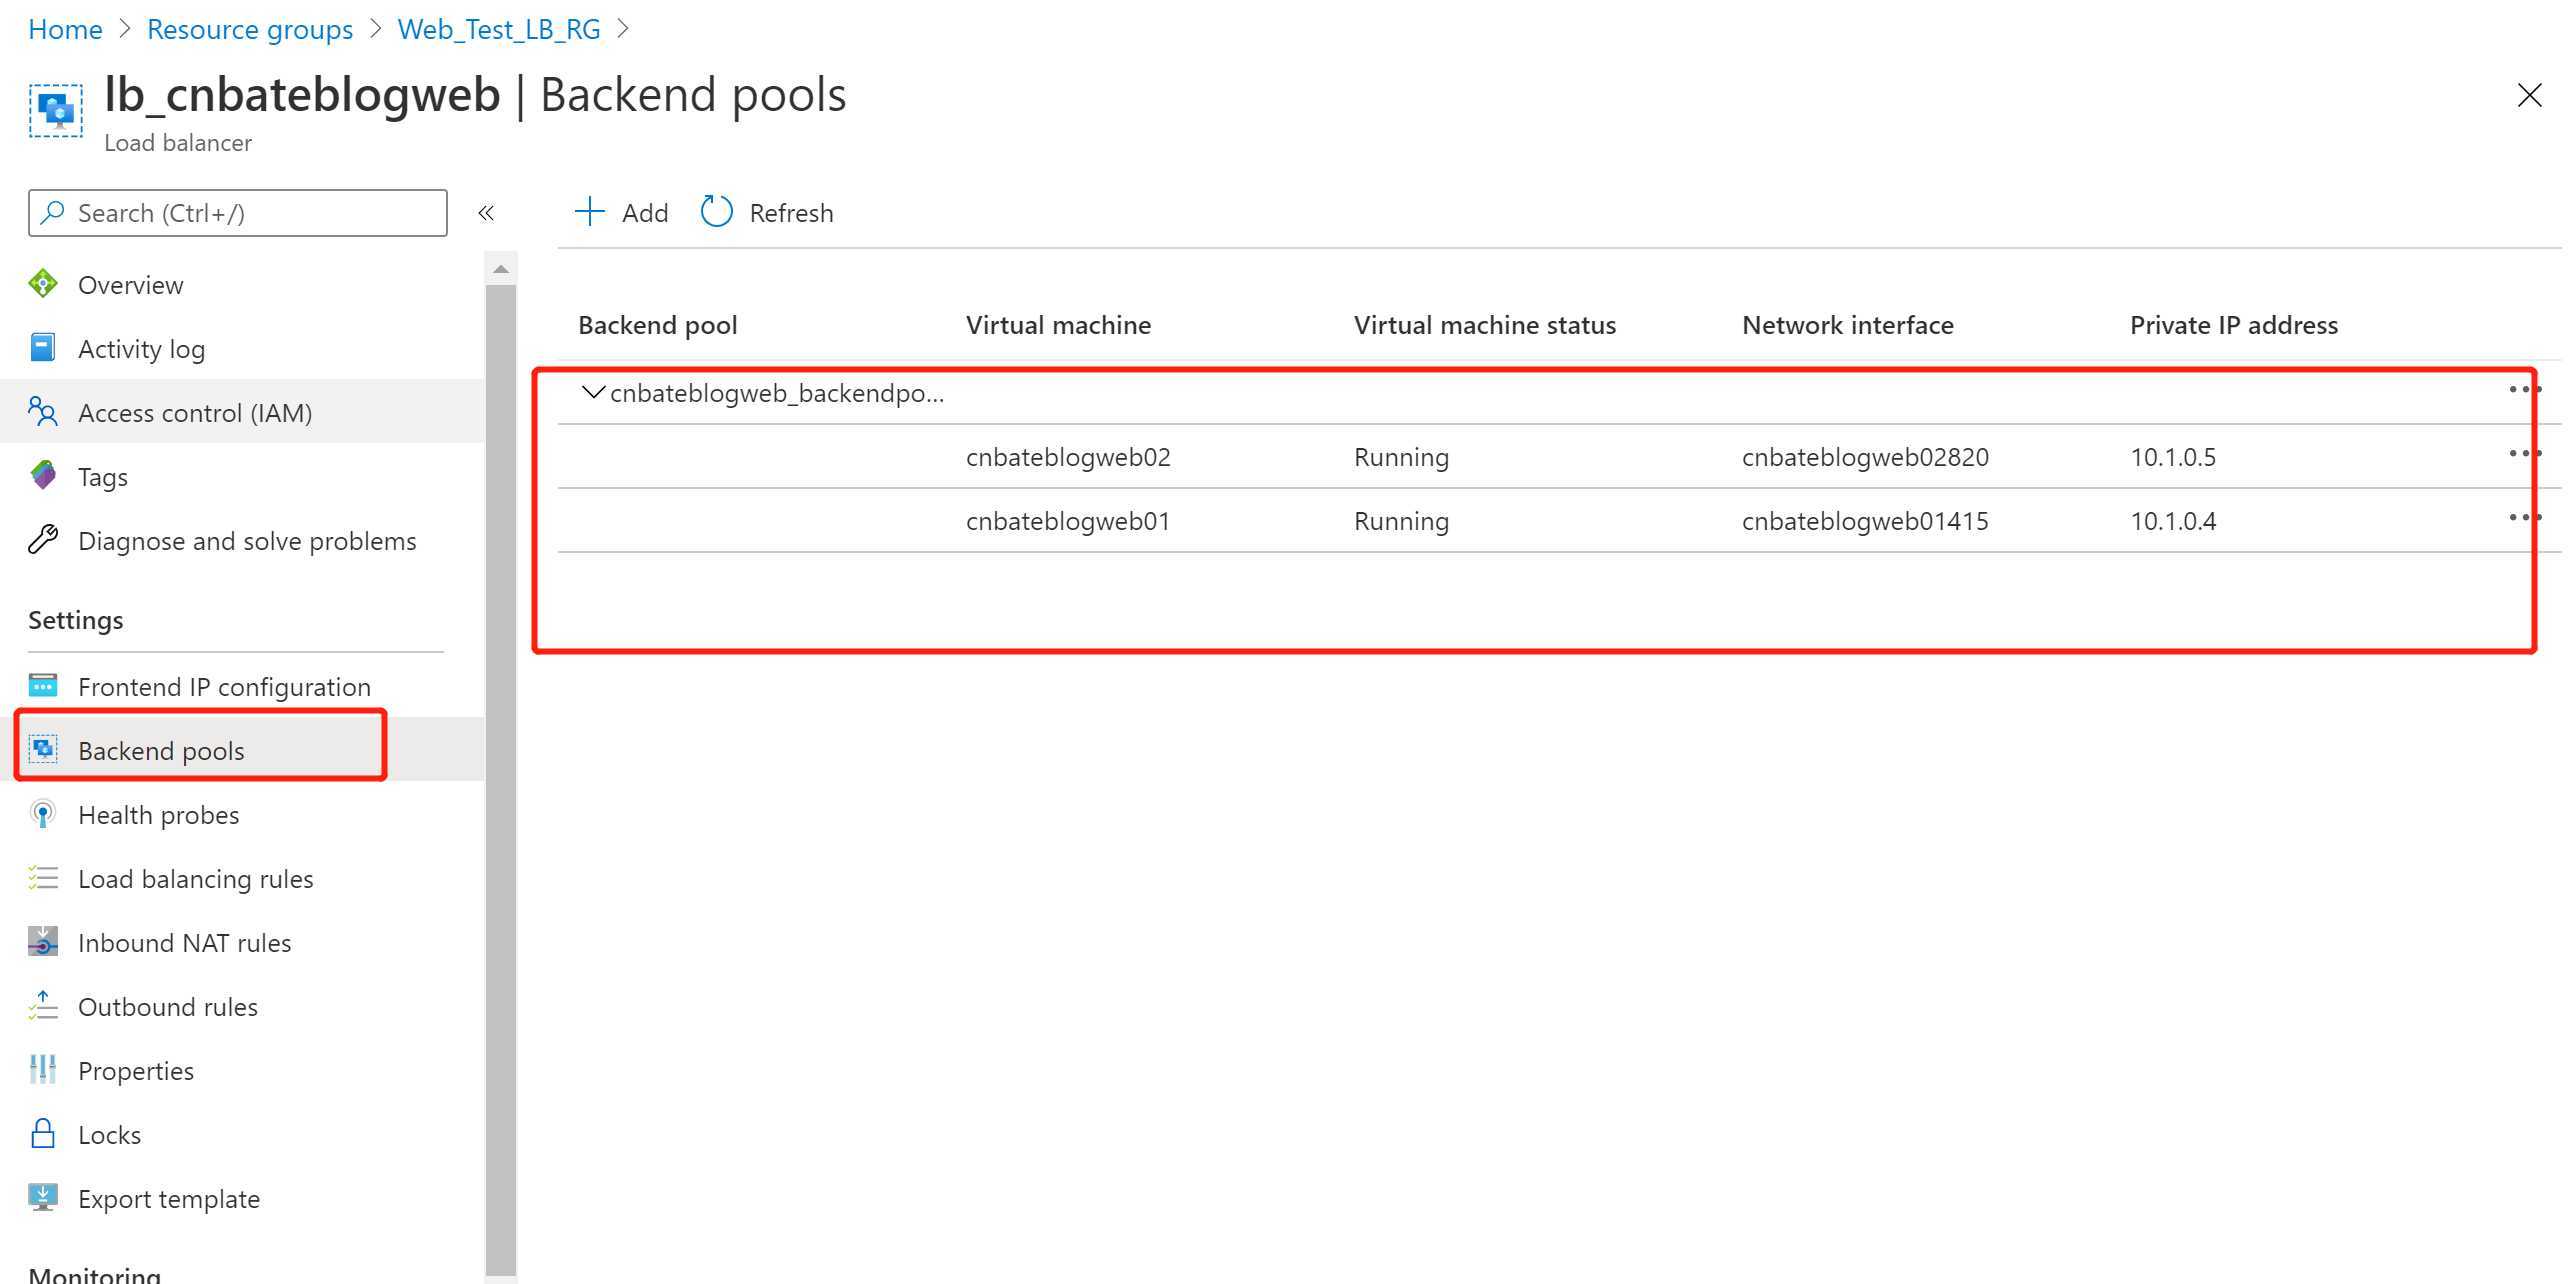This screenshot has height=1284, width=2575.
Task: Click the Add button label
Action: click(x=645, y=213)
